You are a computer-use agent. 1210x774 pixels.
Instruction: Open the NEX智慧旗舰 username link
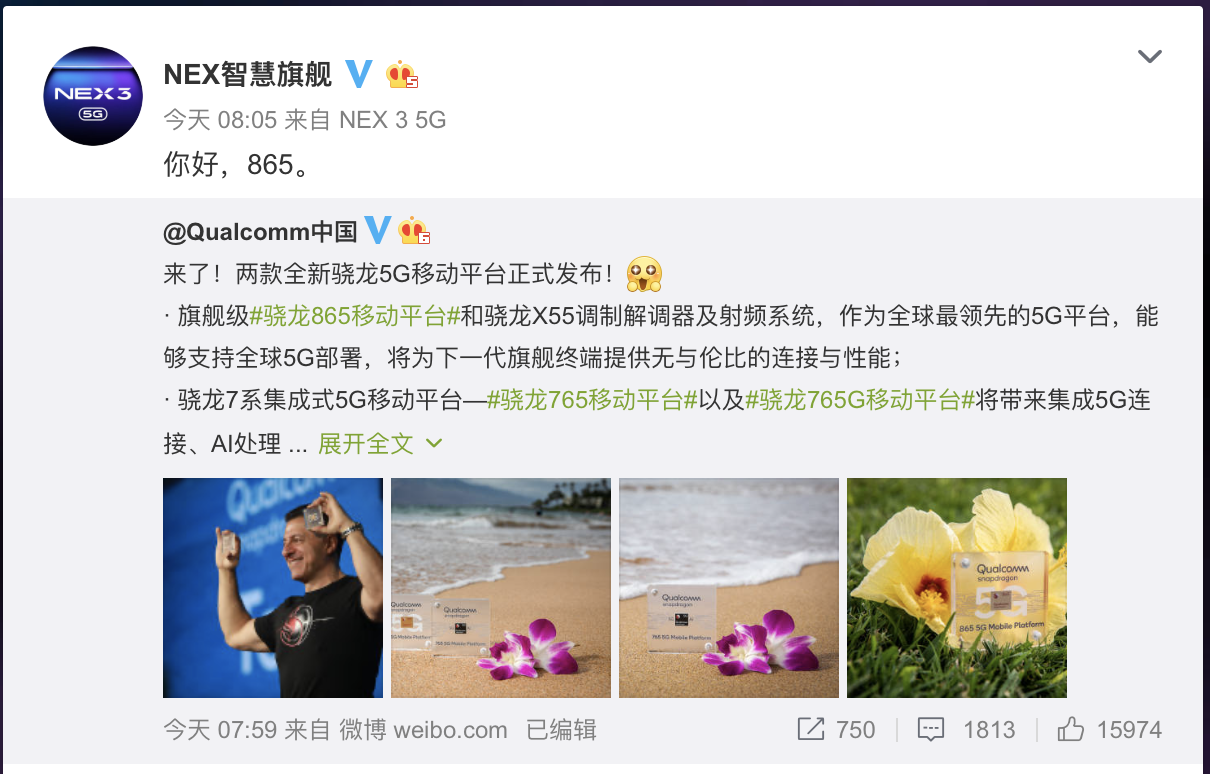(248, 74)
